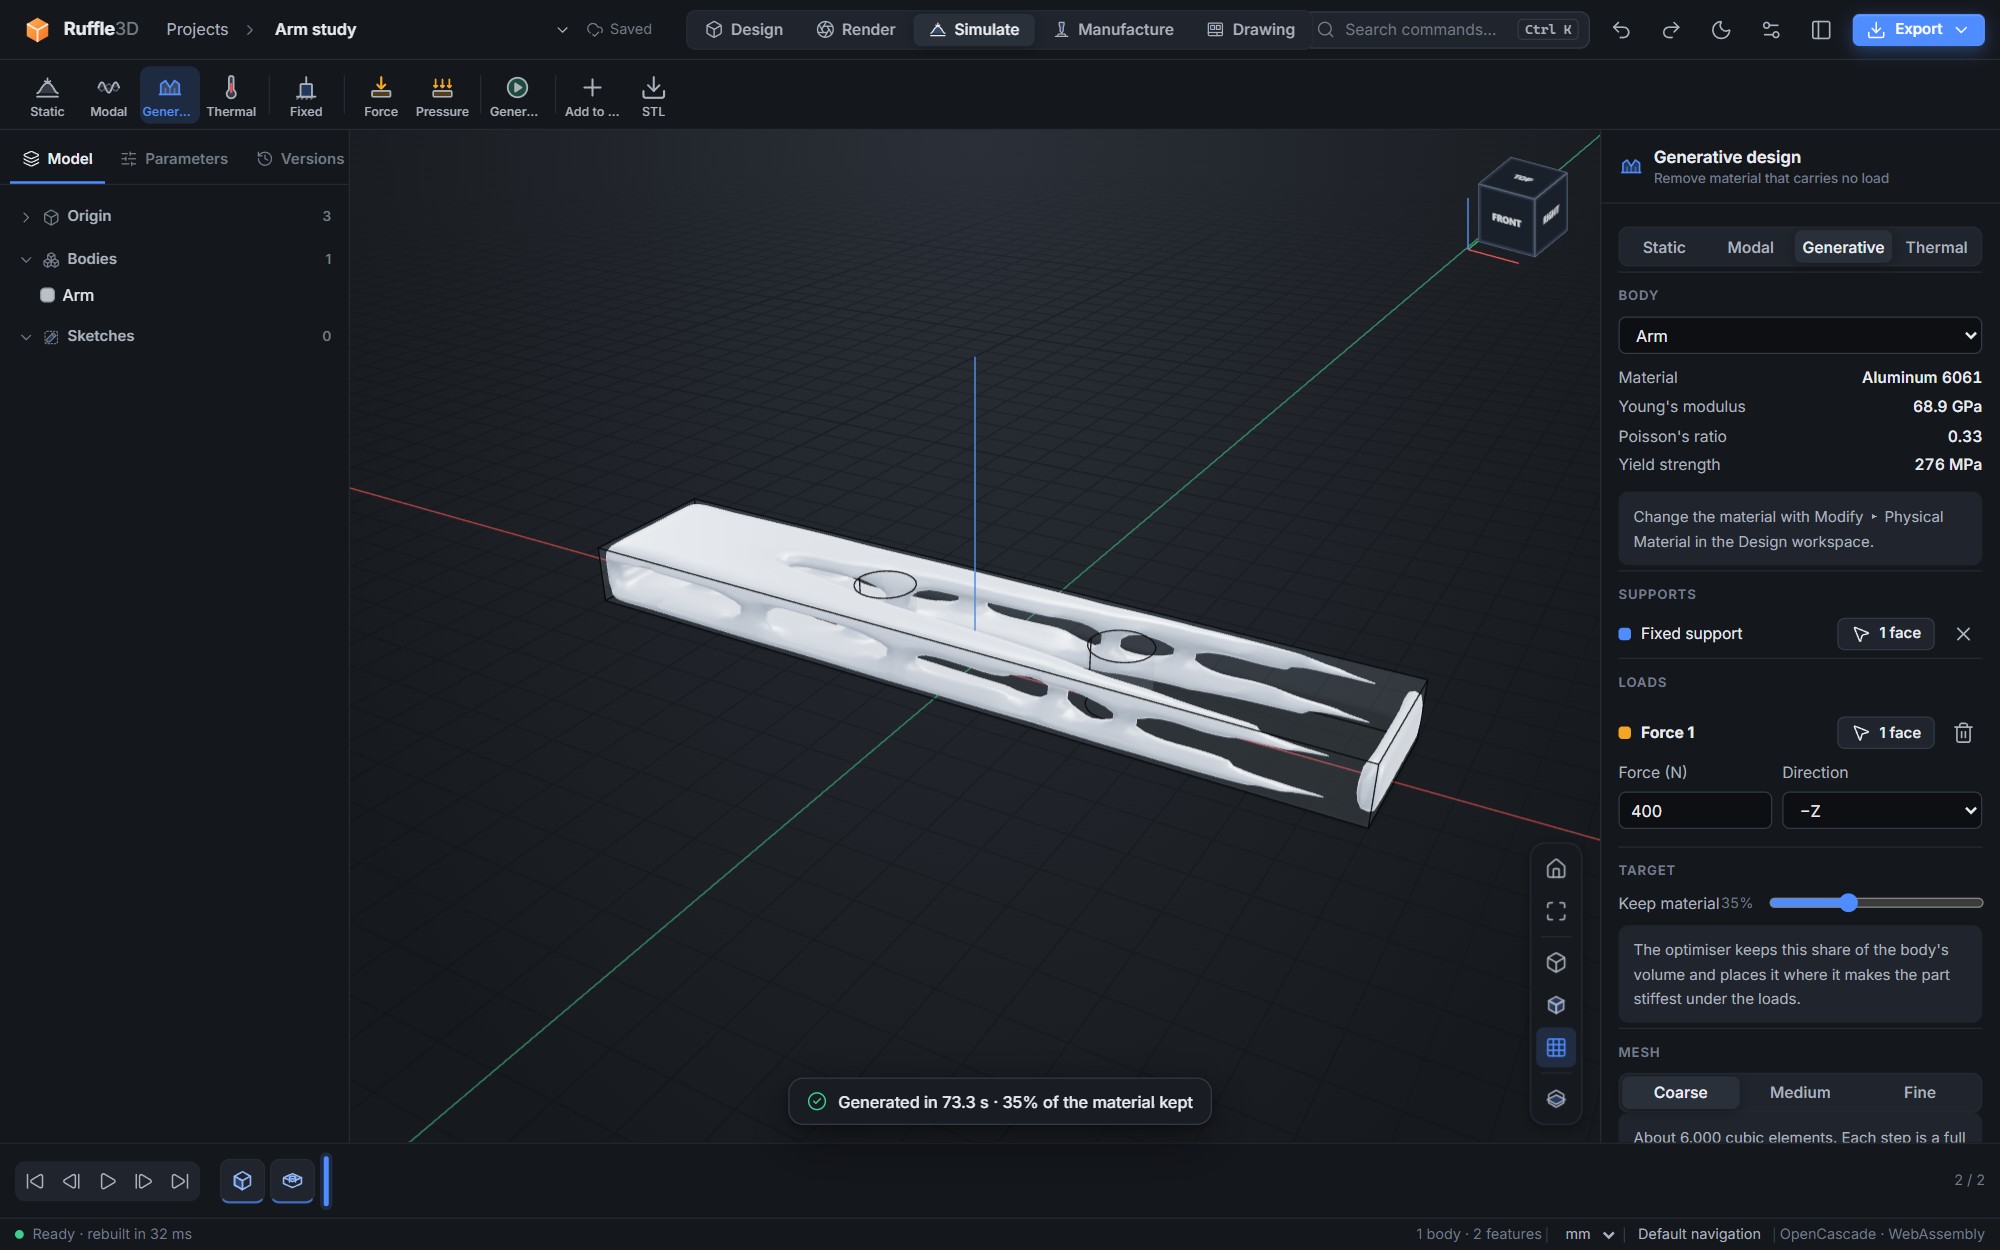Open the Thermal study toolbar icon
The width and height of the screenshot is (2000, 1250).
point(231,96)
